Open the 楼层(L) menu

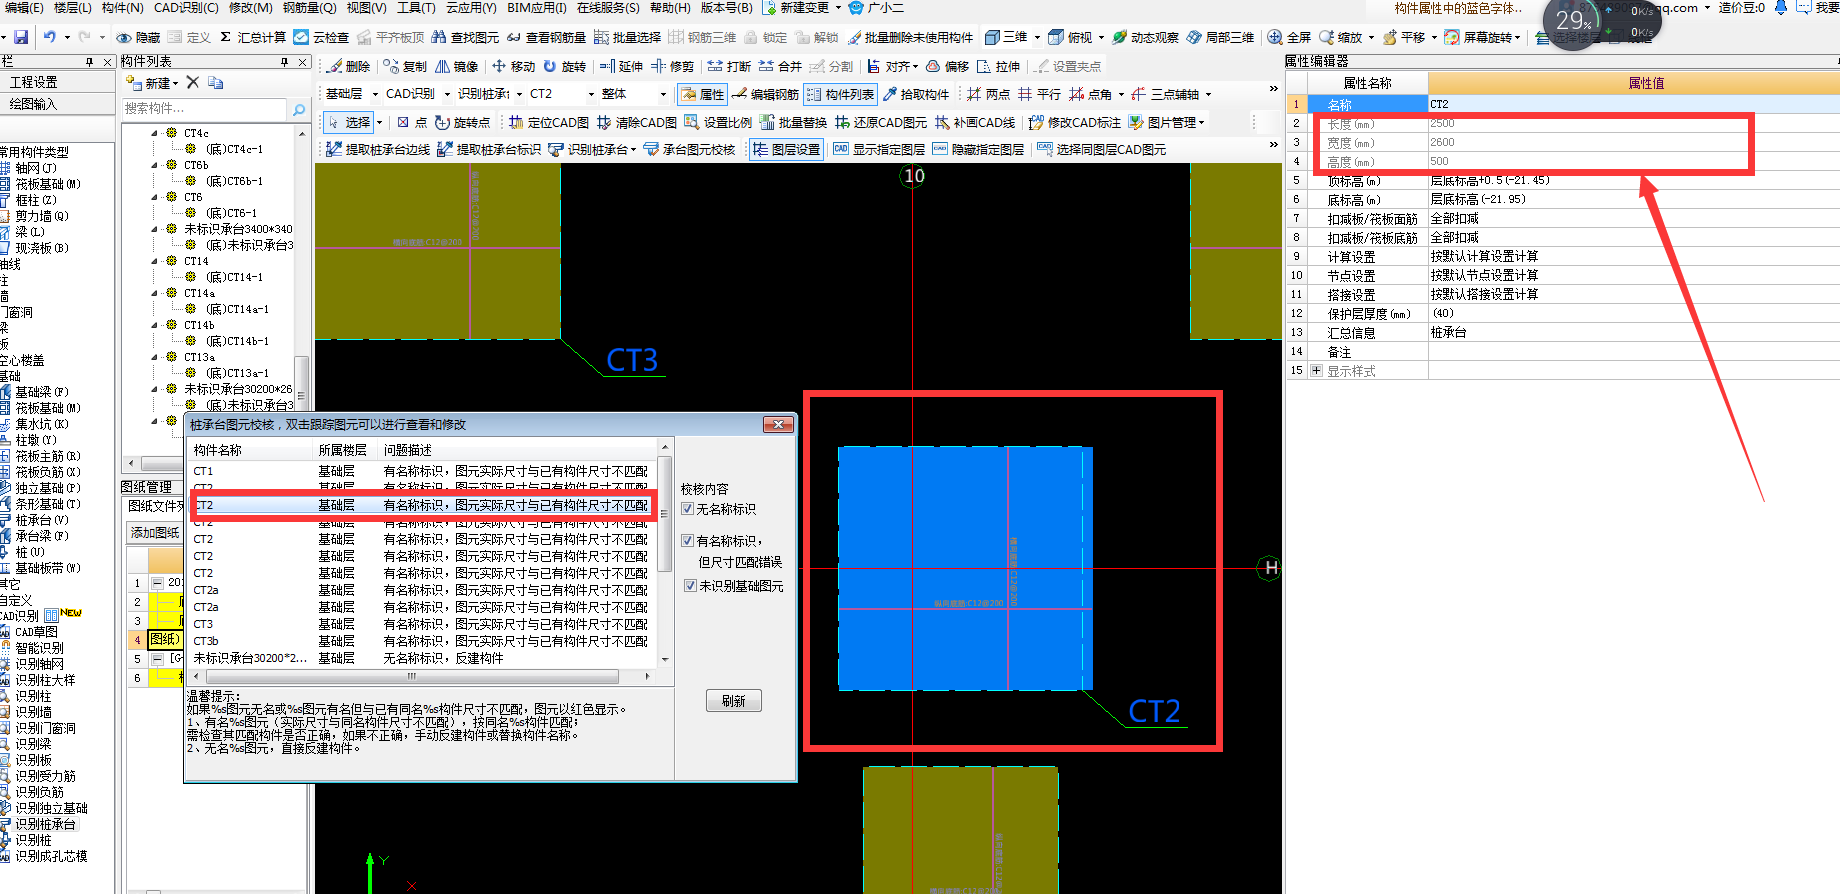(73, 8)
